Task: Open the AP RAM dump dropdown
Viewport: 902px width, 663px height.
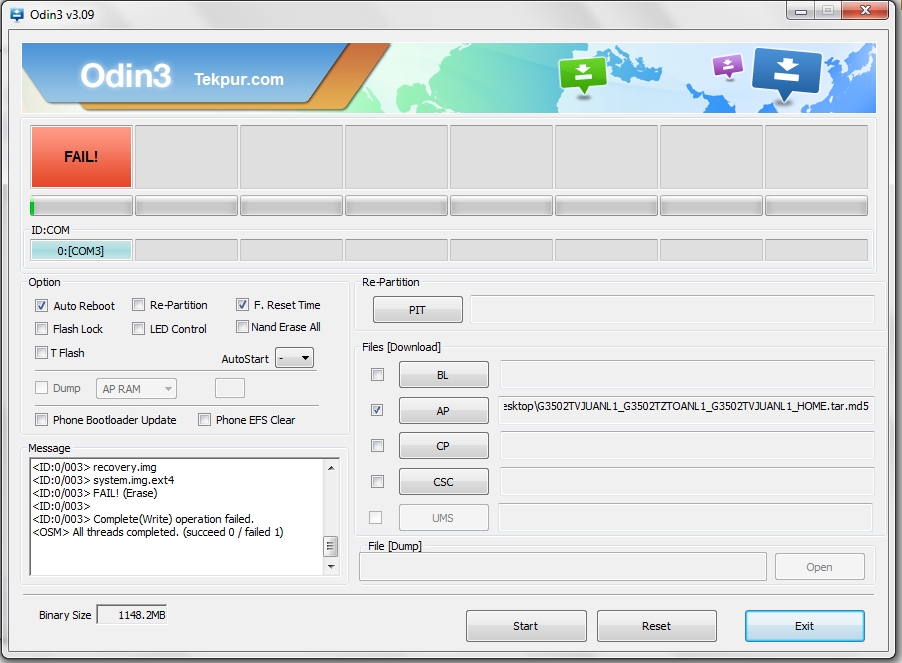Action: [x=136, y=389]
